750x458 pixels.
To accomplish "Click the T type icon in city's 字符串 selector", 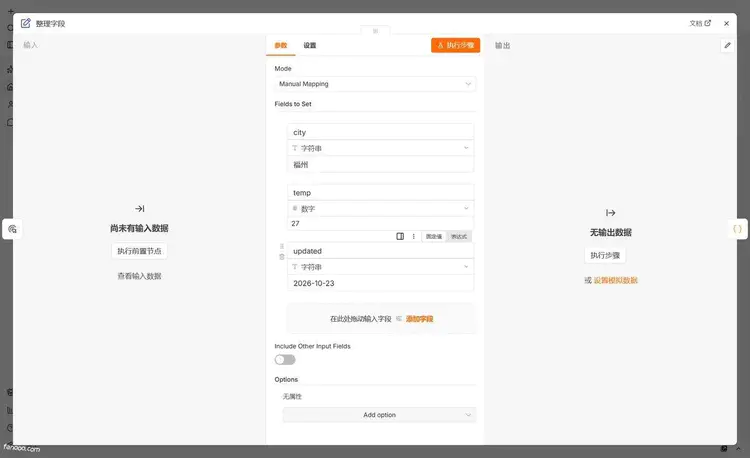I will coord(295,148).
